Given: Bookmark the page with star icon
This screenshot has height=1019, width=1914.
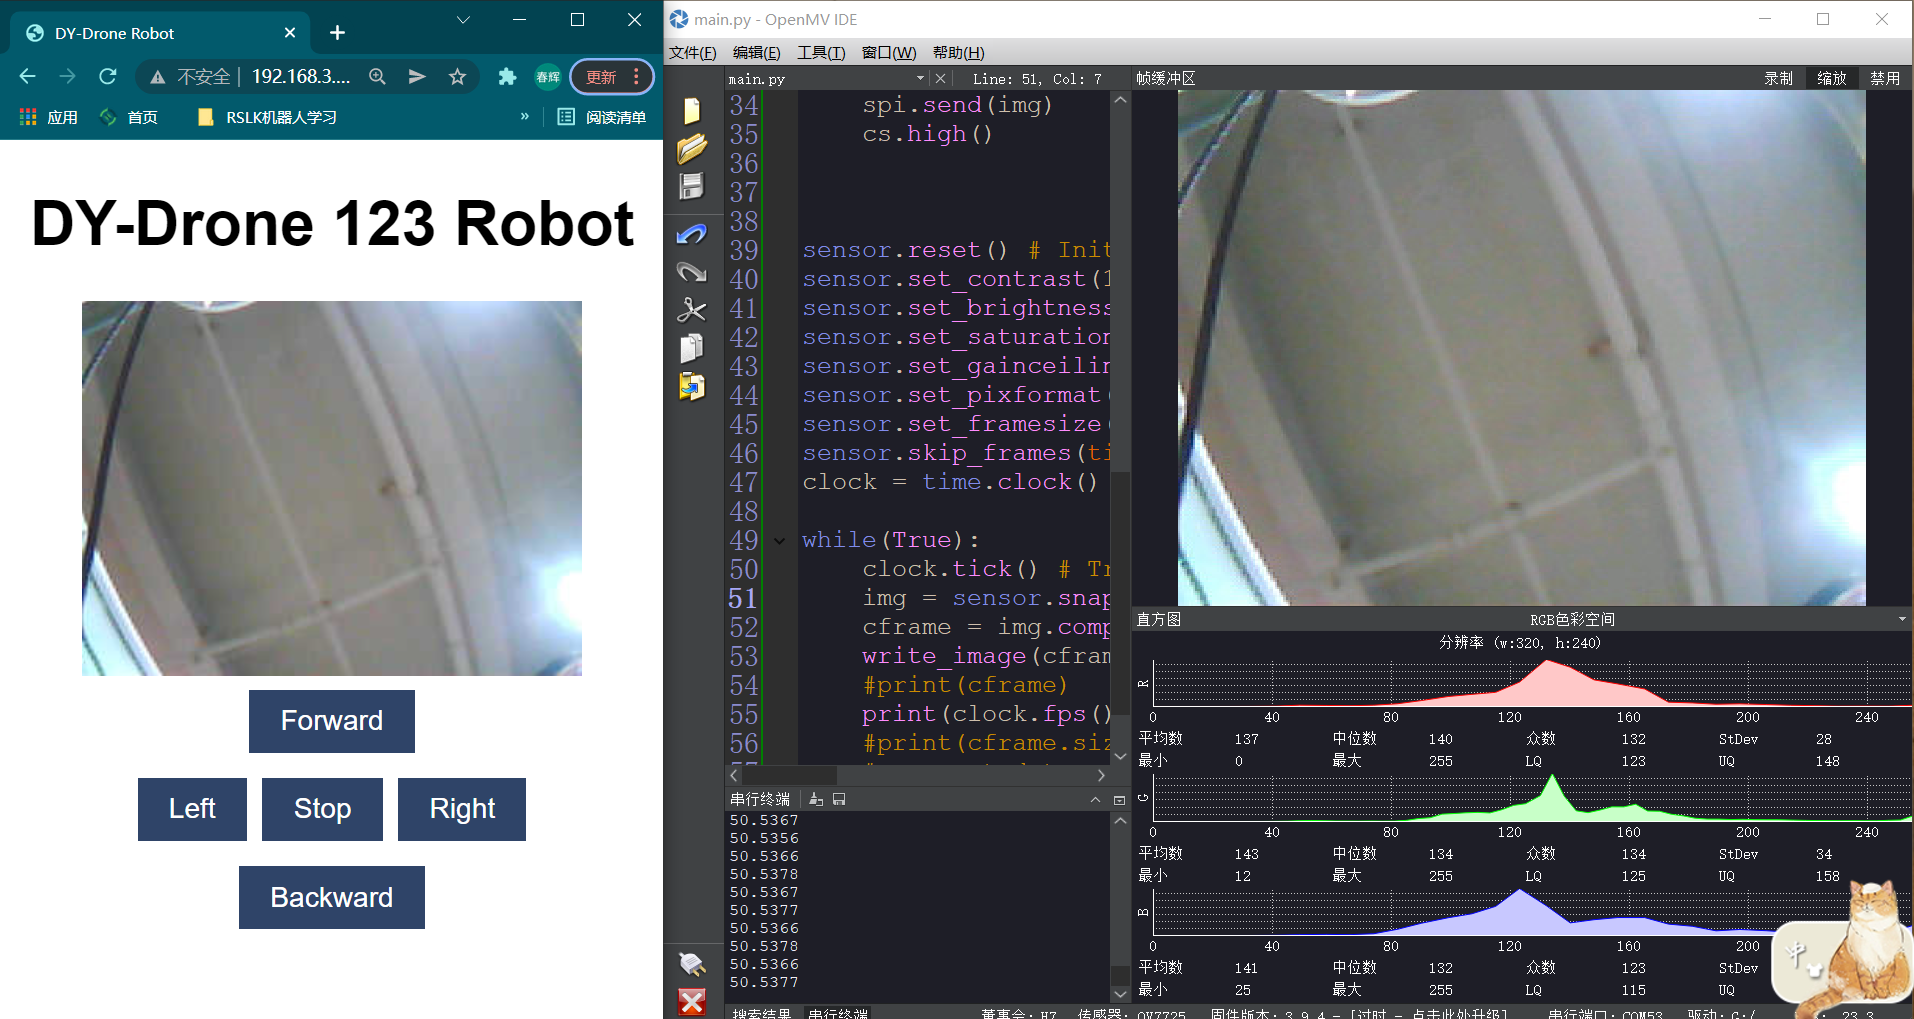Looking at the screenshot, I should click(457, 77).
